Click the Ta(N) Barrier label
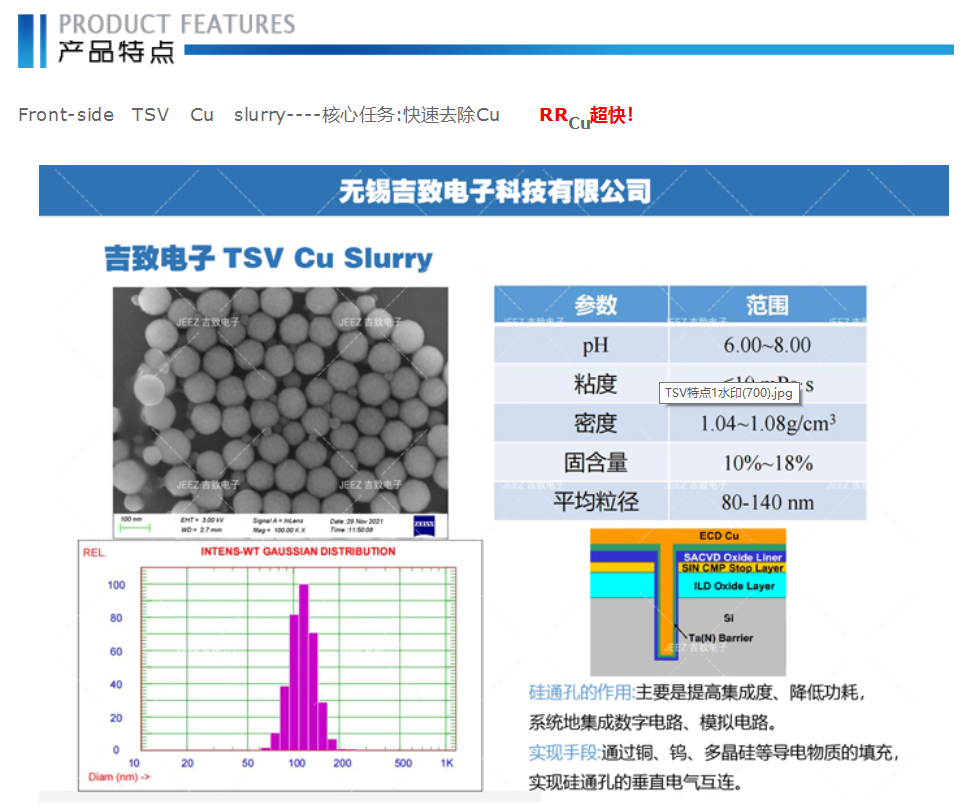 (x=720, y=637)
